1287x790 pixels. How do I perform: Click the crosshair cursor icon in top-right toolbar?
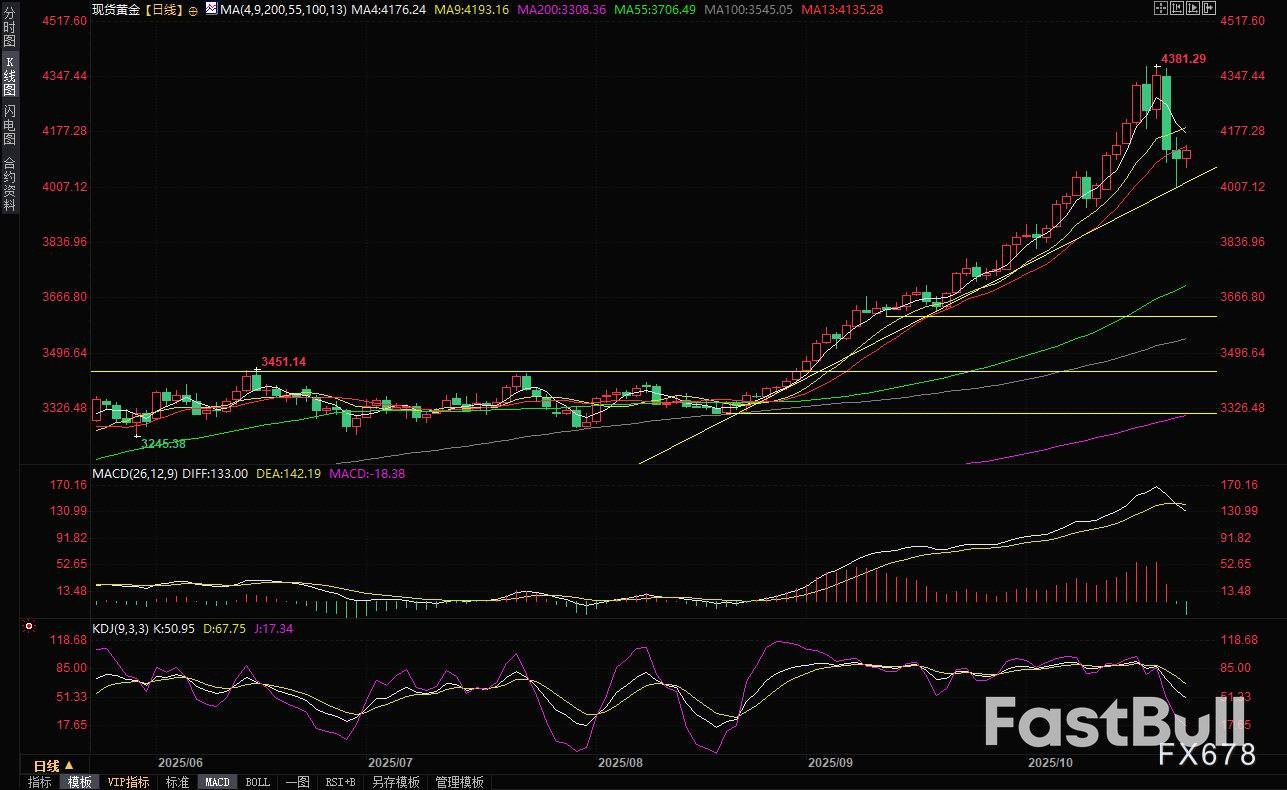(1160, 8)
